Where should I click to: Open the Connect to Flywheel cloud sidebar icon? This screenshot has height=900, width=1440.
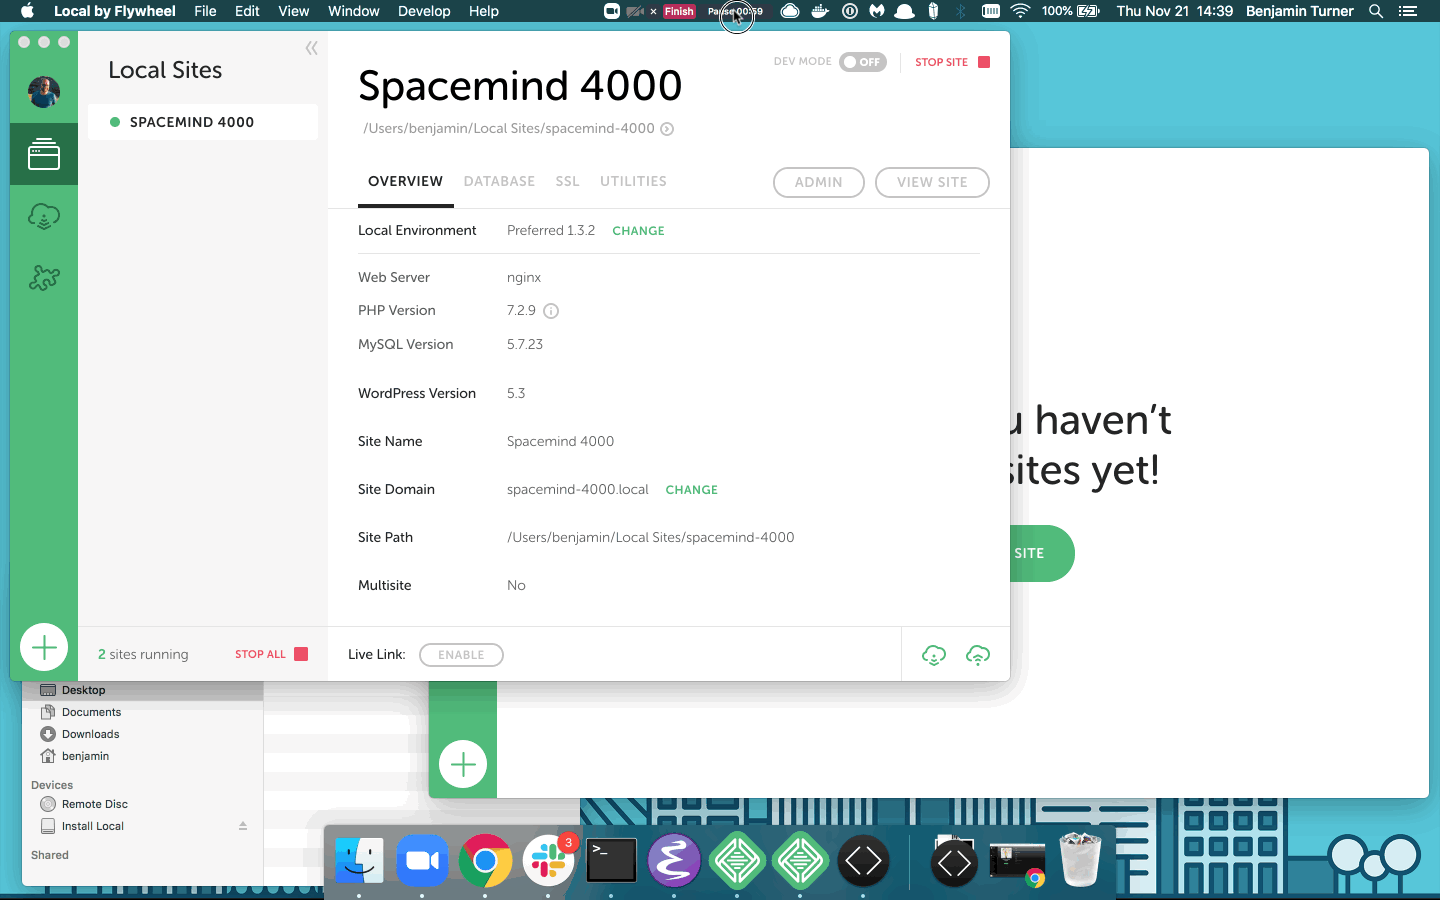coord(44,216)
